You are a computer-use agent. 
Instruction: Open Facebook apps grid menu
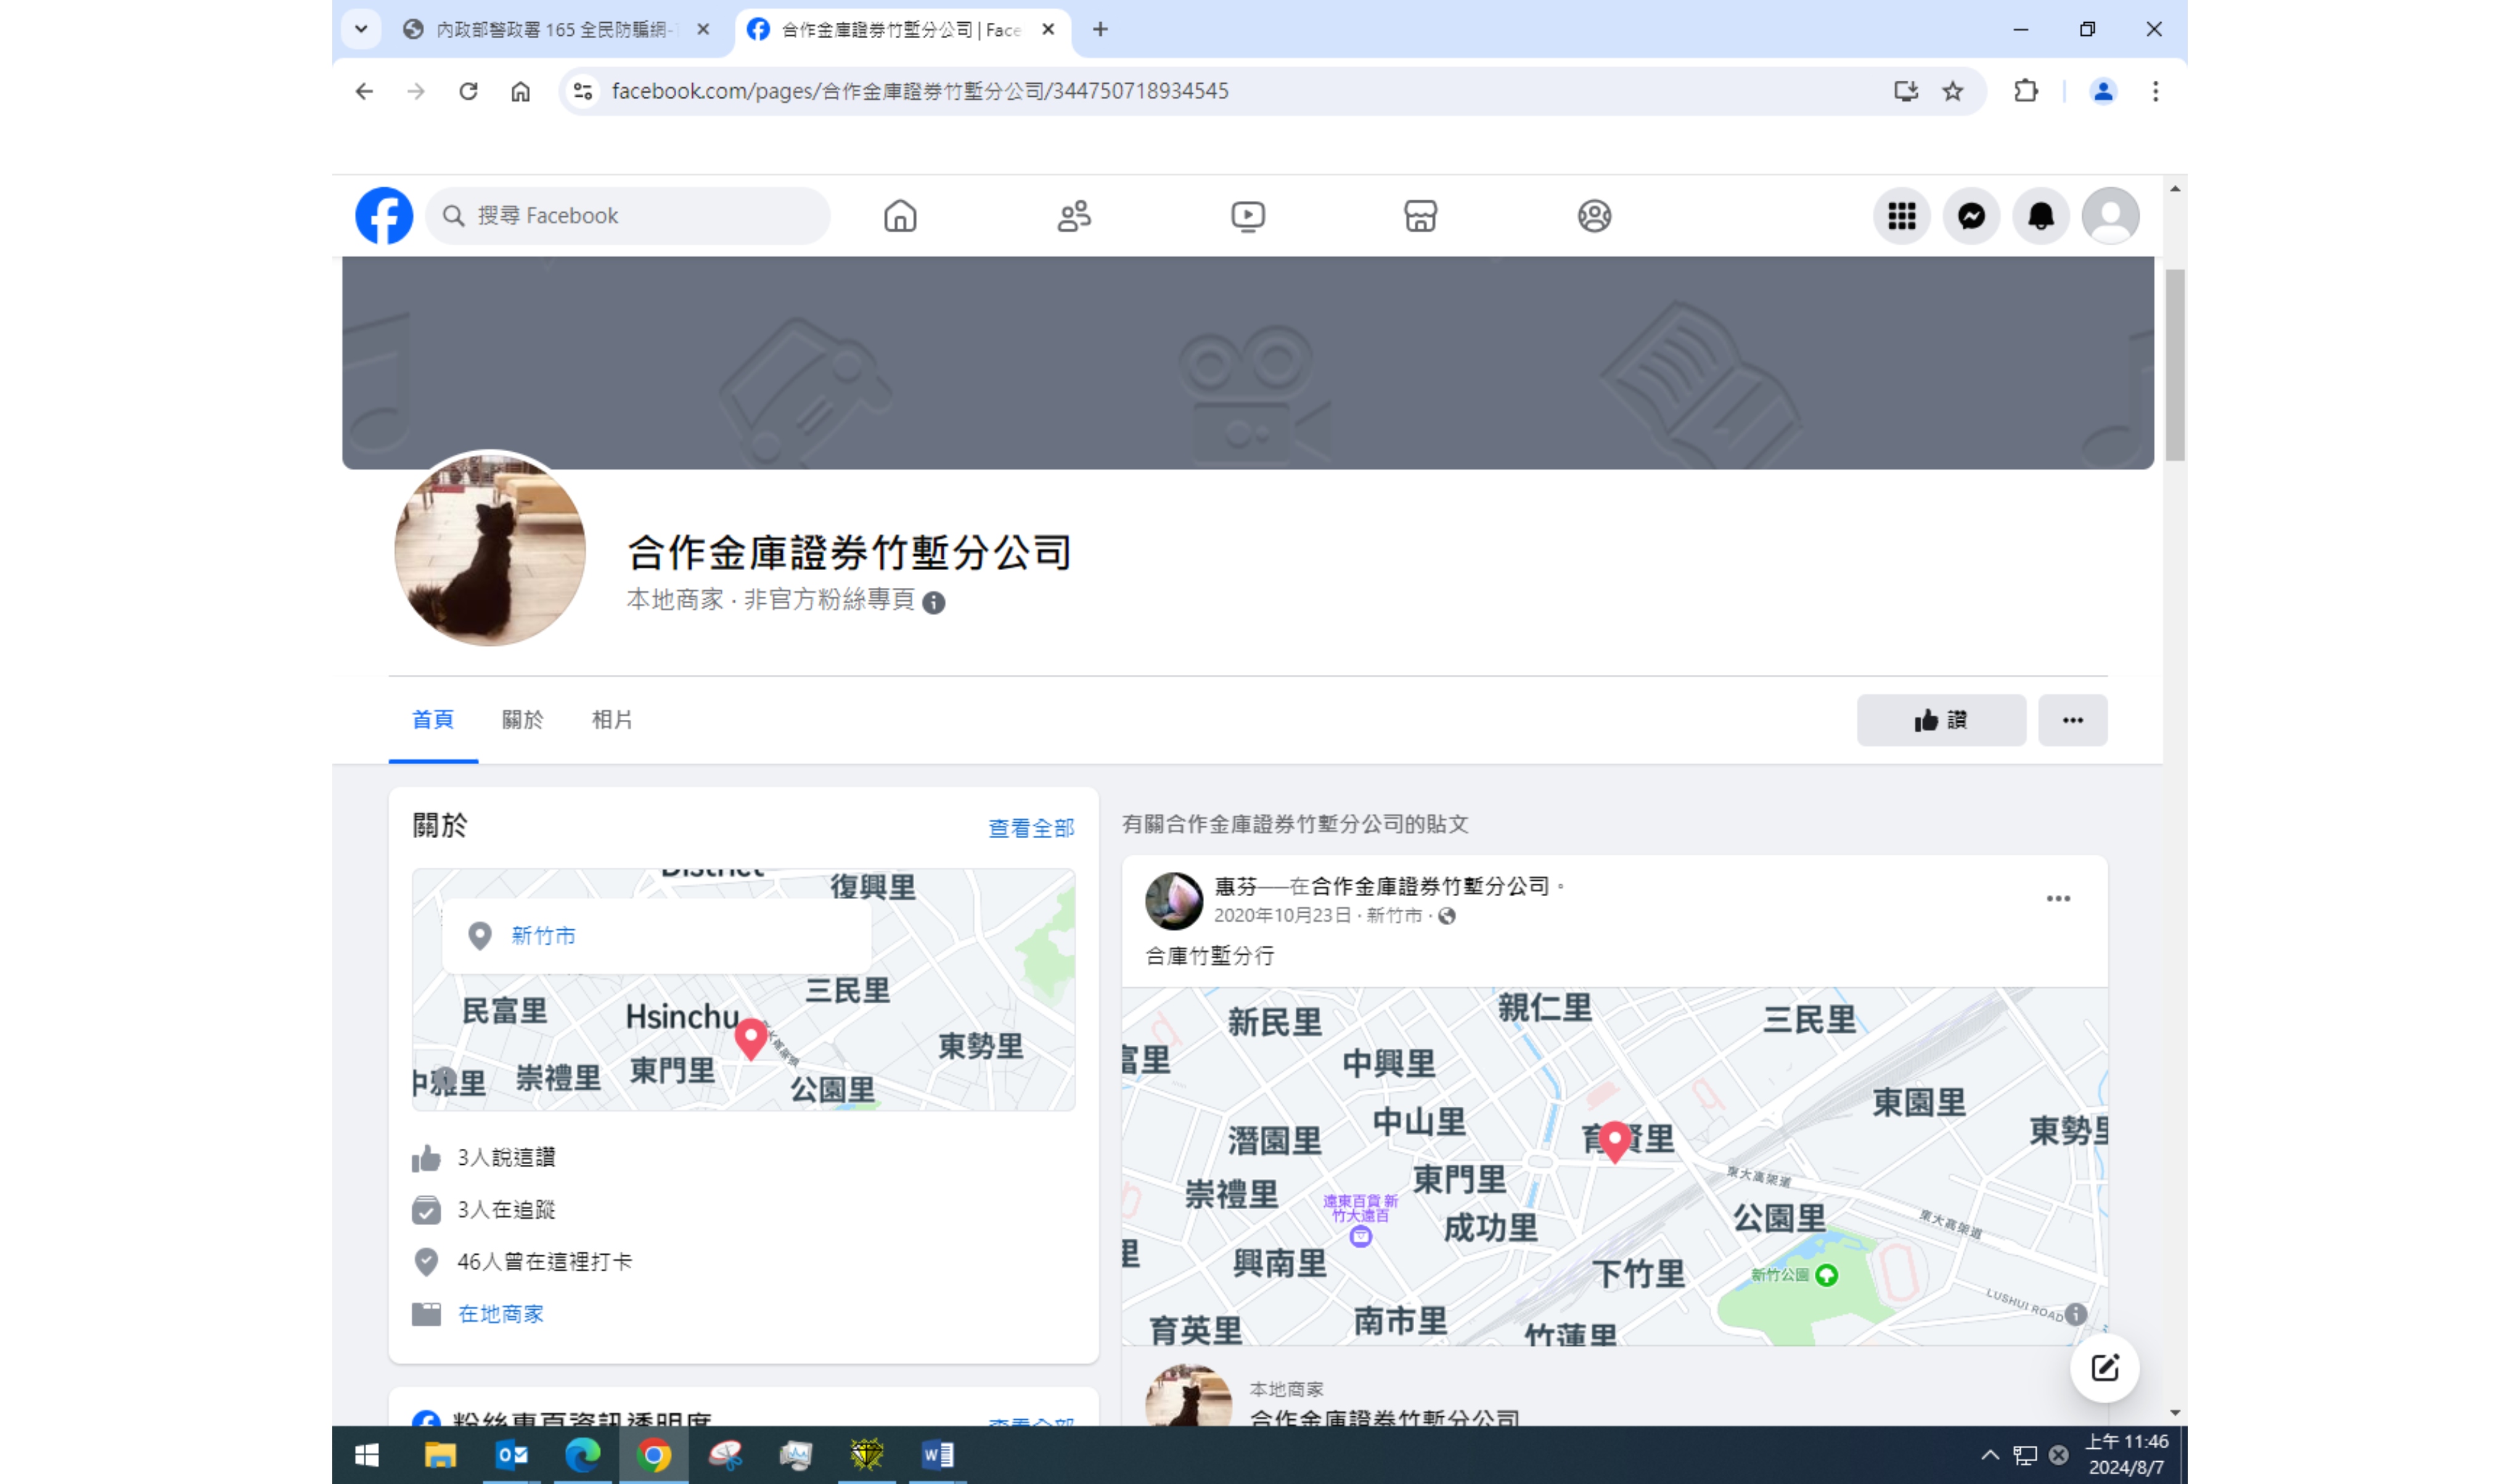1901,216
